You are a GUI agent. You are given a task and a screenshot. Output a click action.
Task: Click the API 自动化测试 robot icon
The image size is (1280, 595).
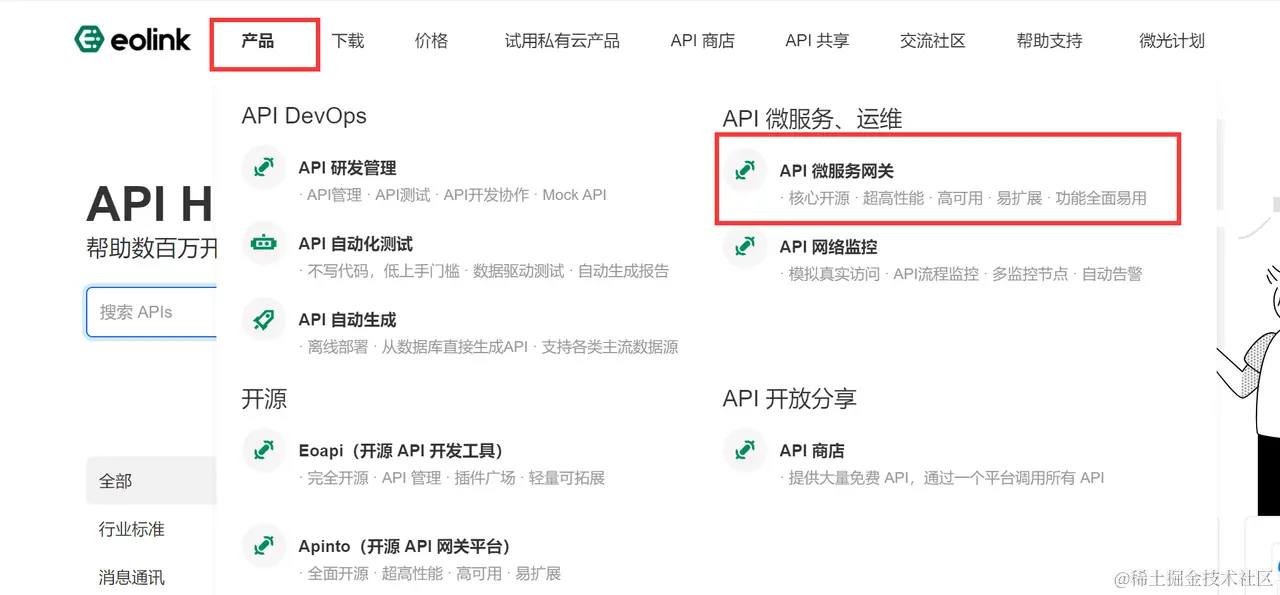coord(264,244)
